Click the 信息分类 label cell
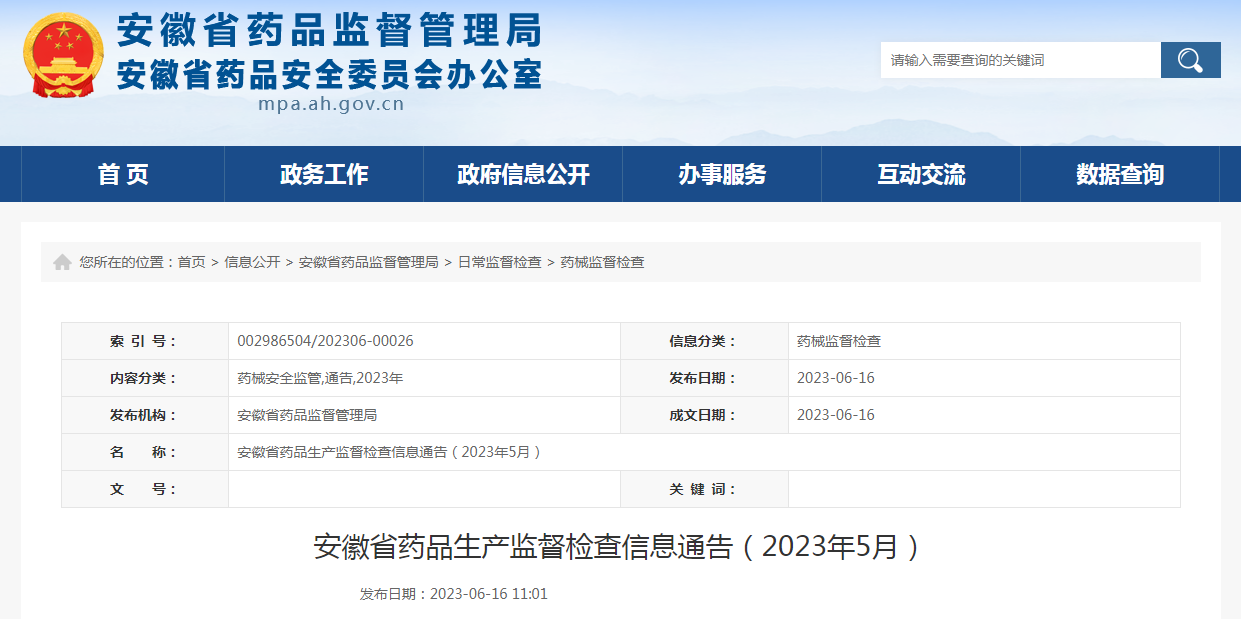 (x=704, y=341)
